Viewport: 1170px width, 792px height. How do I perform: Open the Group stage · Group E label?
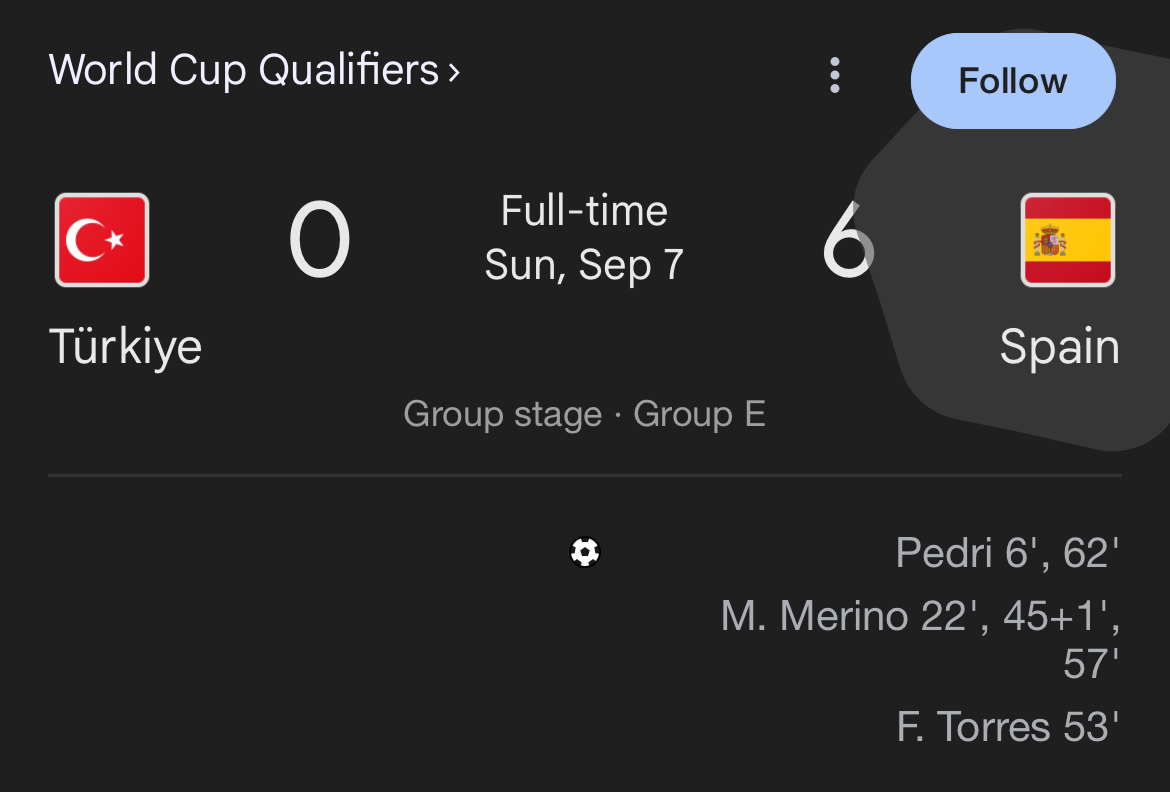[584, 414]
